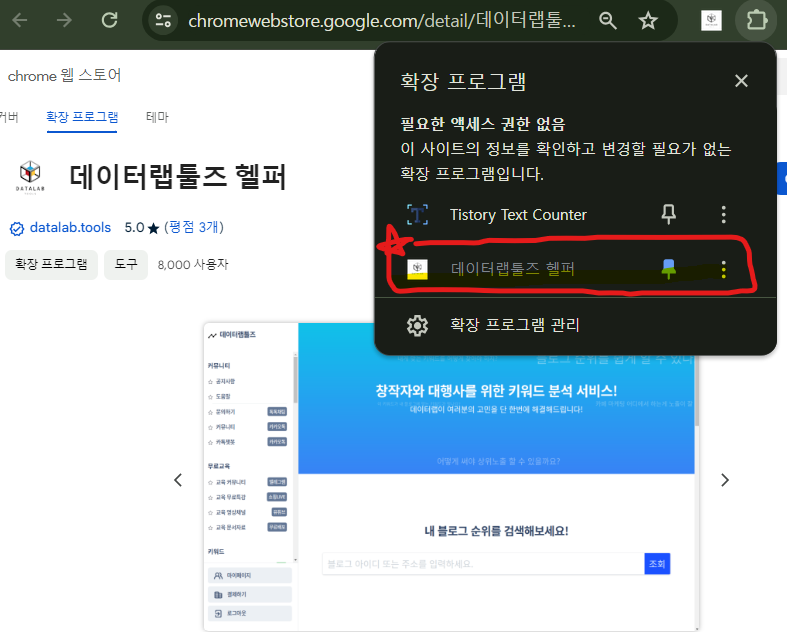Click the 8,000 사용자 text
Viewport: 787px width, 632px height.
[x=193, y=265]
